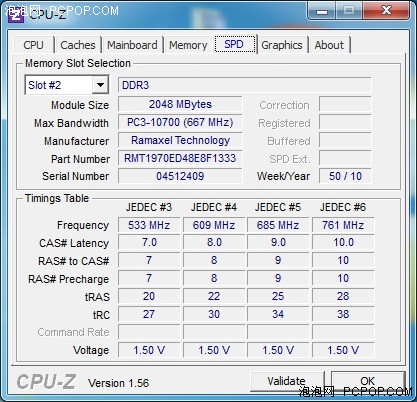Select the 2048 MBytes module size value
This screenshot has height=402, width=417.
[180, 104]
